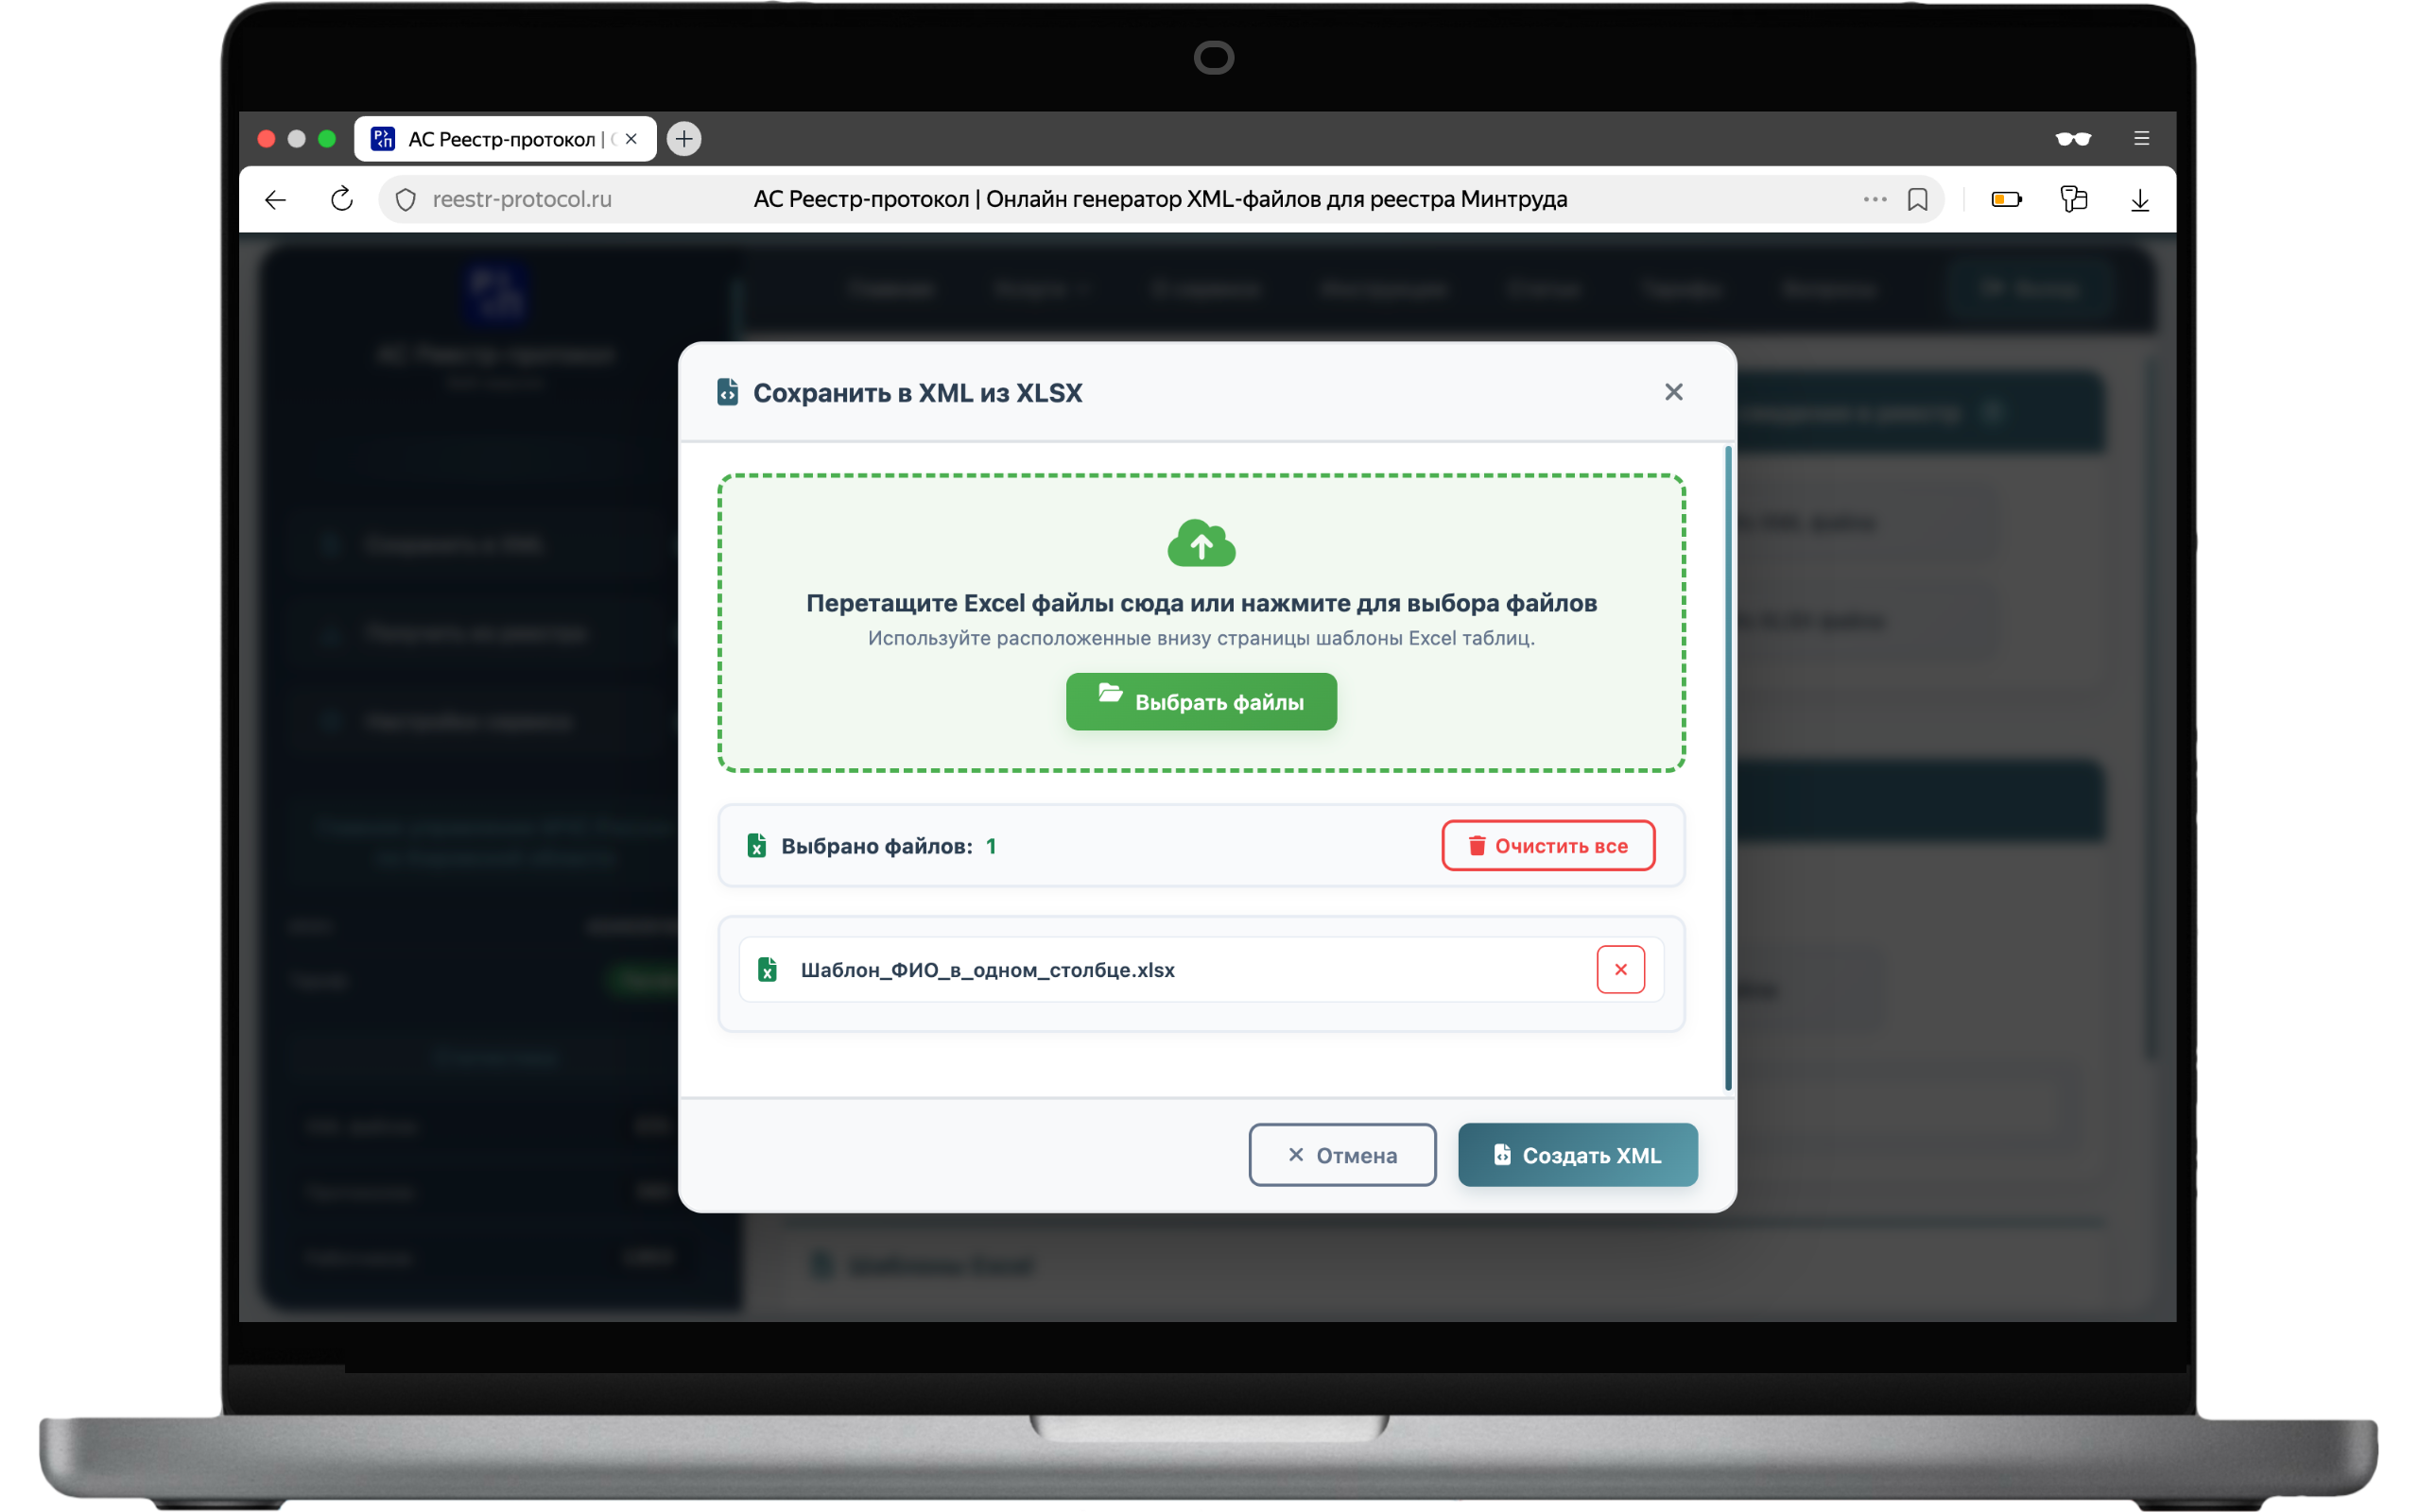The width and height of the screenshot is (2420, 1512).
Task: Open the browser new tab plus button
Action: 684,138
